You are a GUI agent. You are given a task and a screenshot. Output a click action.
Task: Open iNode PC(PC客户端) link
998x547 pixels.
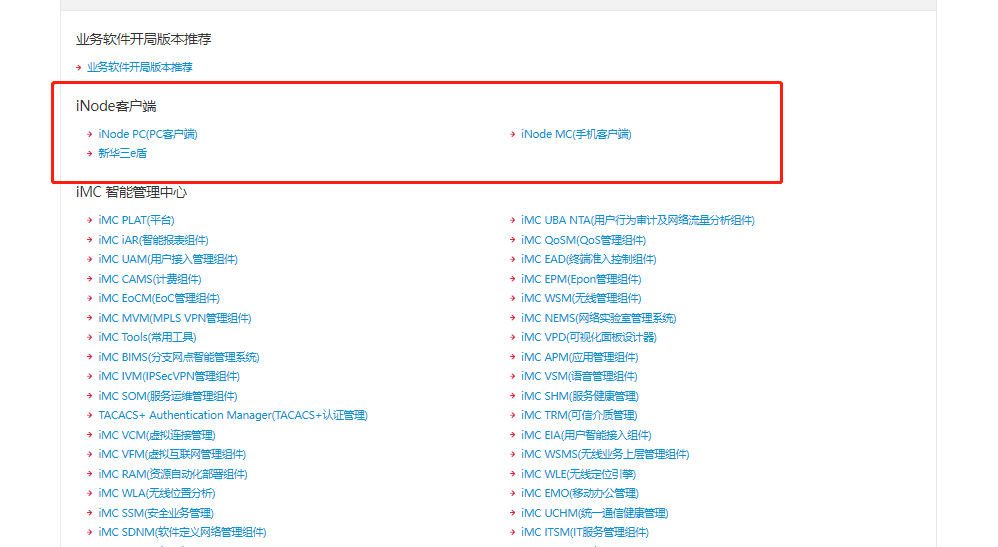(148, 134)
